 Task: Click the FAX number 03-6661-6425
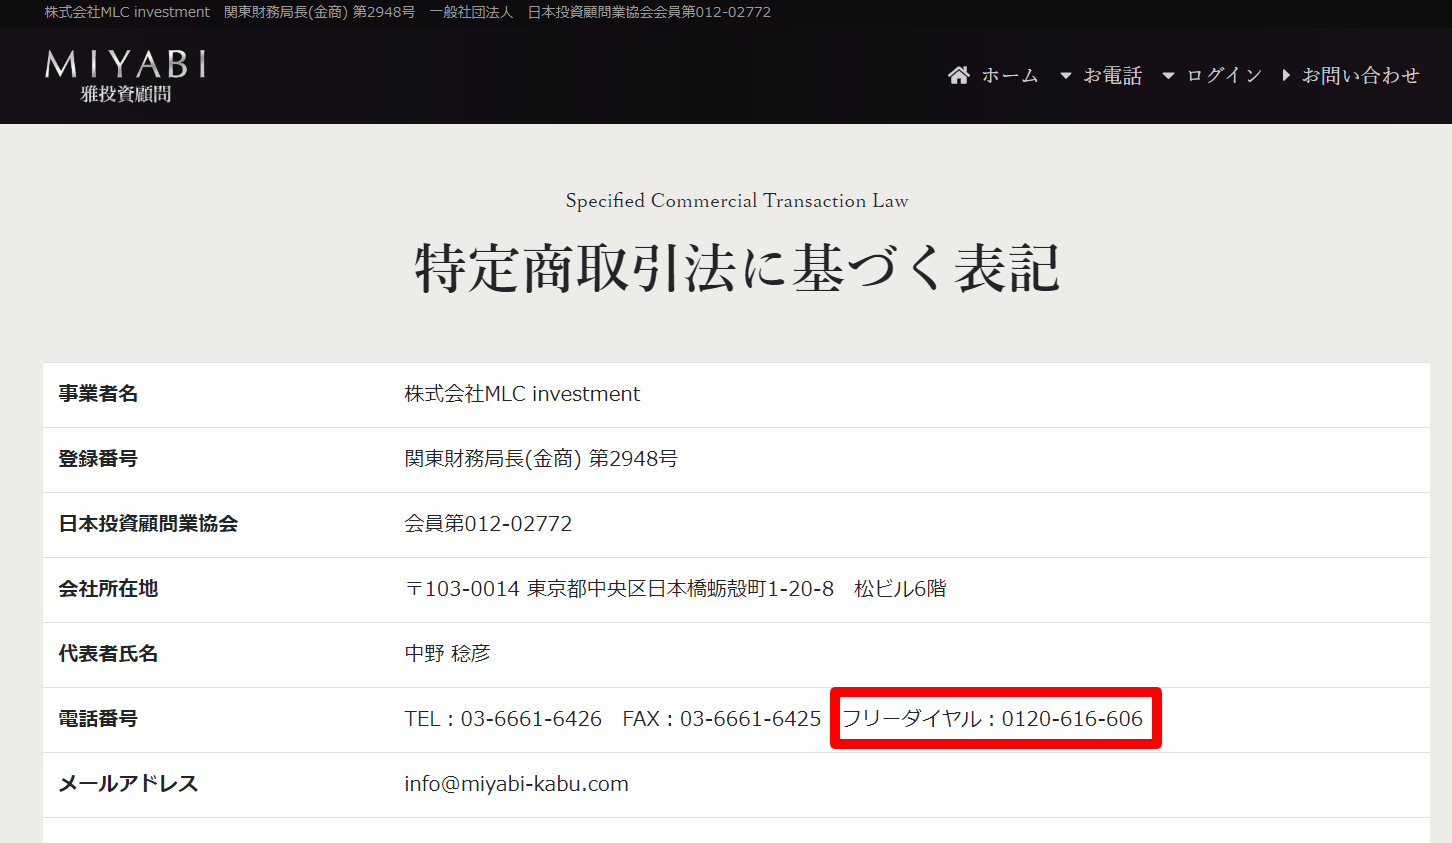tap(750, 719)
